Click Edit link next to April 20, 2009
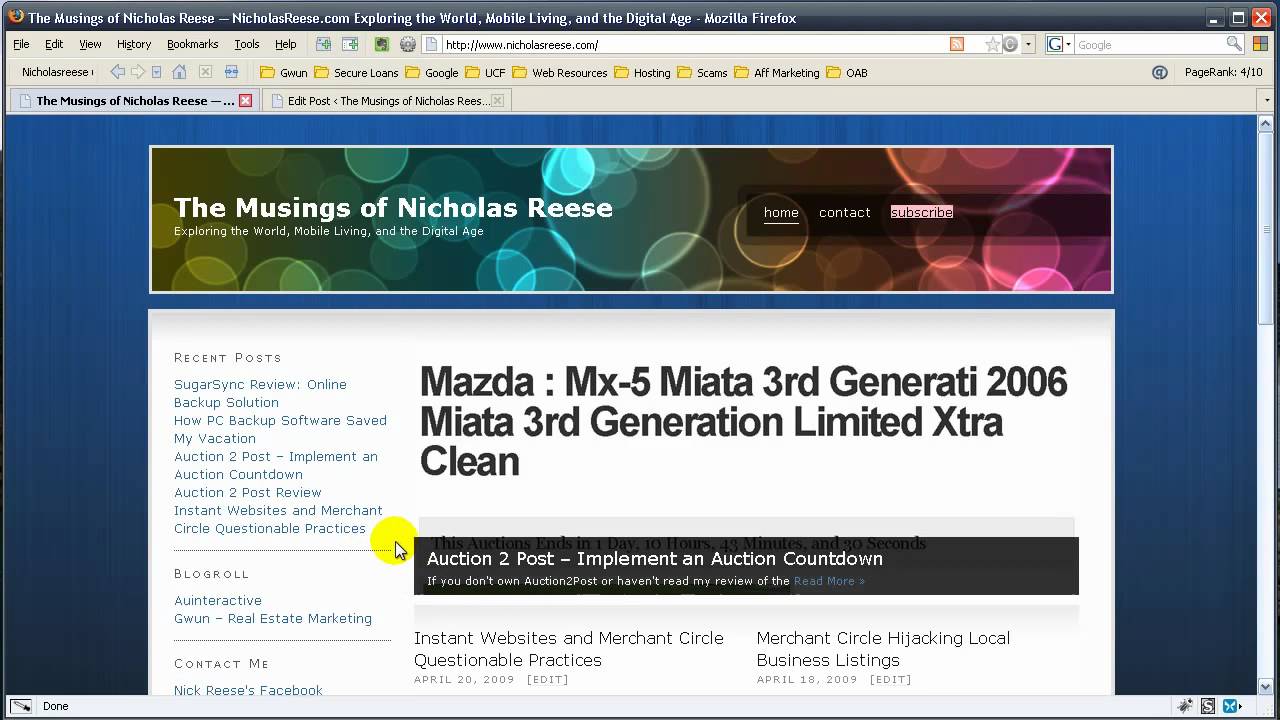 pyautogui.click(x=549, y=679)
